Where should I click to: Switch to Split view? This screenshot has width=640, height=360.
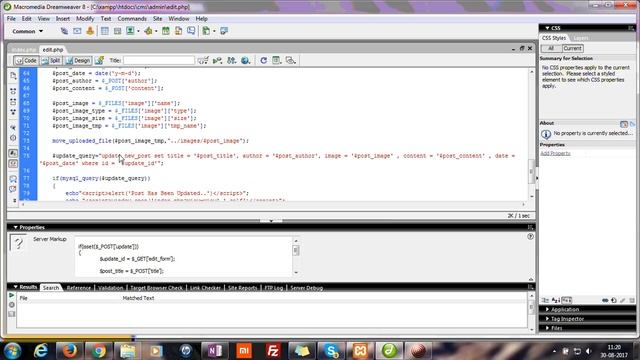(51, 60)
